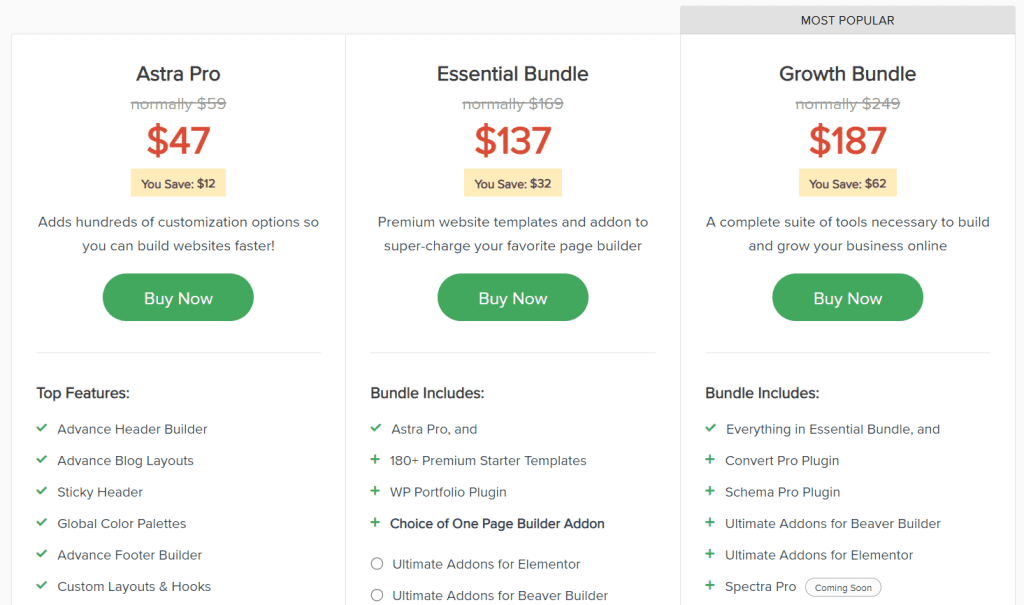The image size is (1024, 605).
Task: Click the Coming Soon badge
Action: tap(843, 587)
